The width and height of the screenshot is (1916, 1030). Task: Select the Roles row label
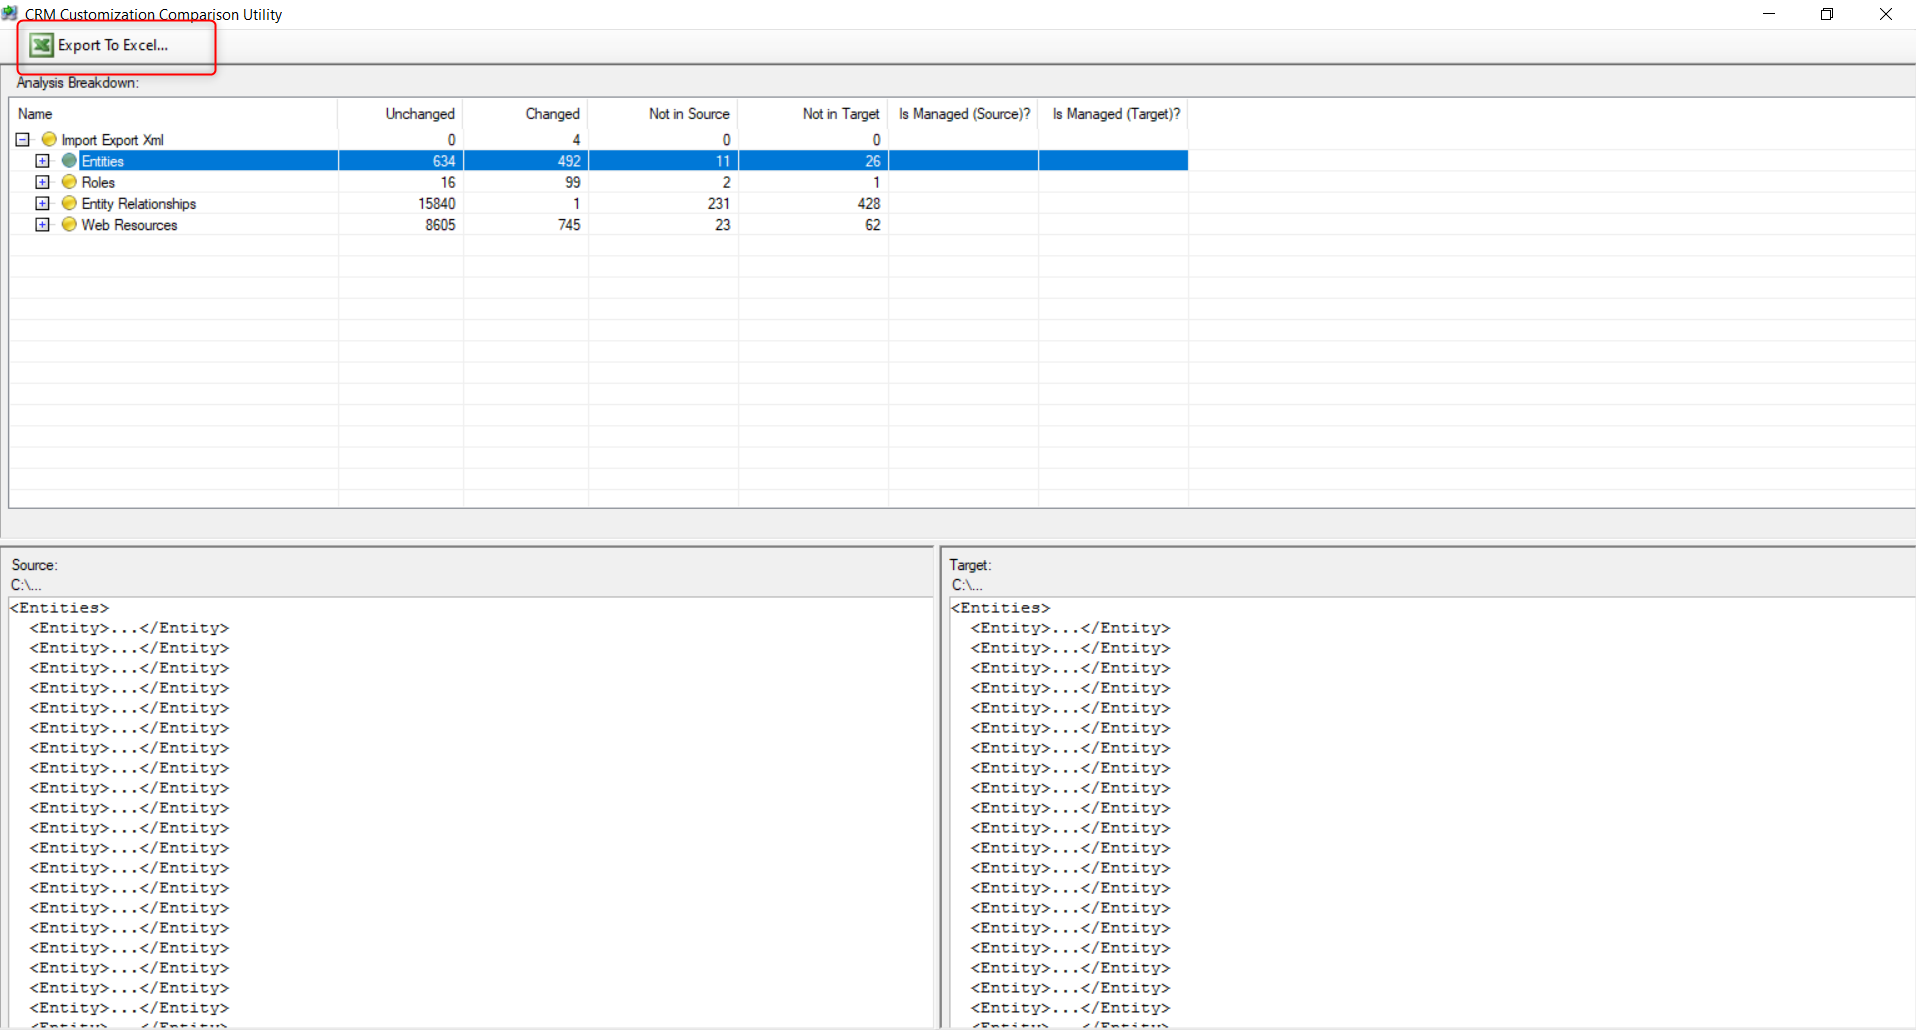(98, 182)
